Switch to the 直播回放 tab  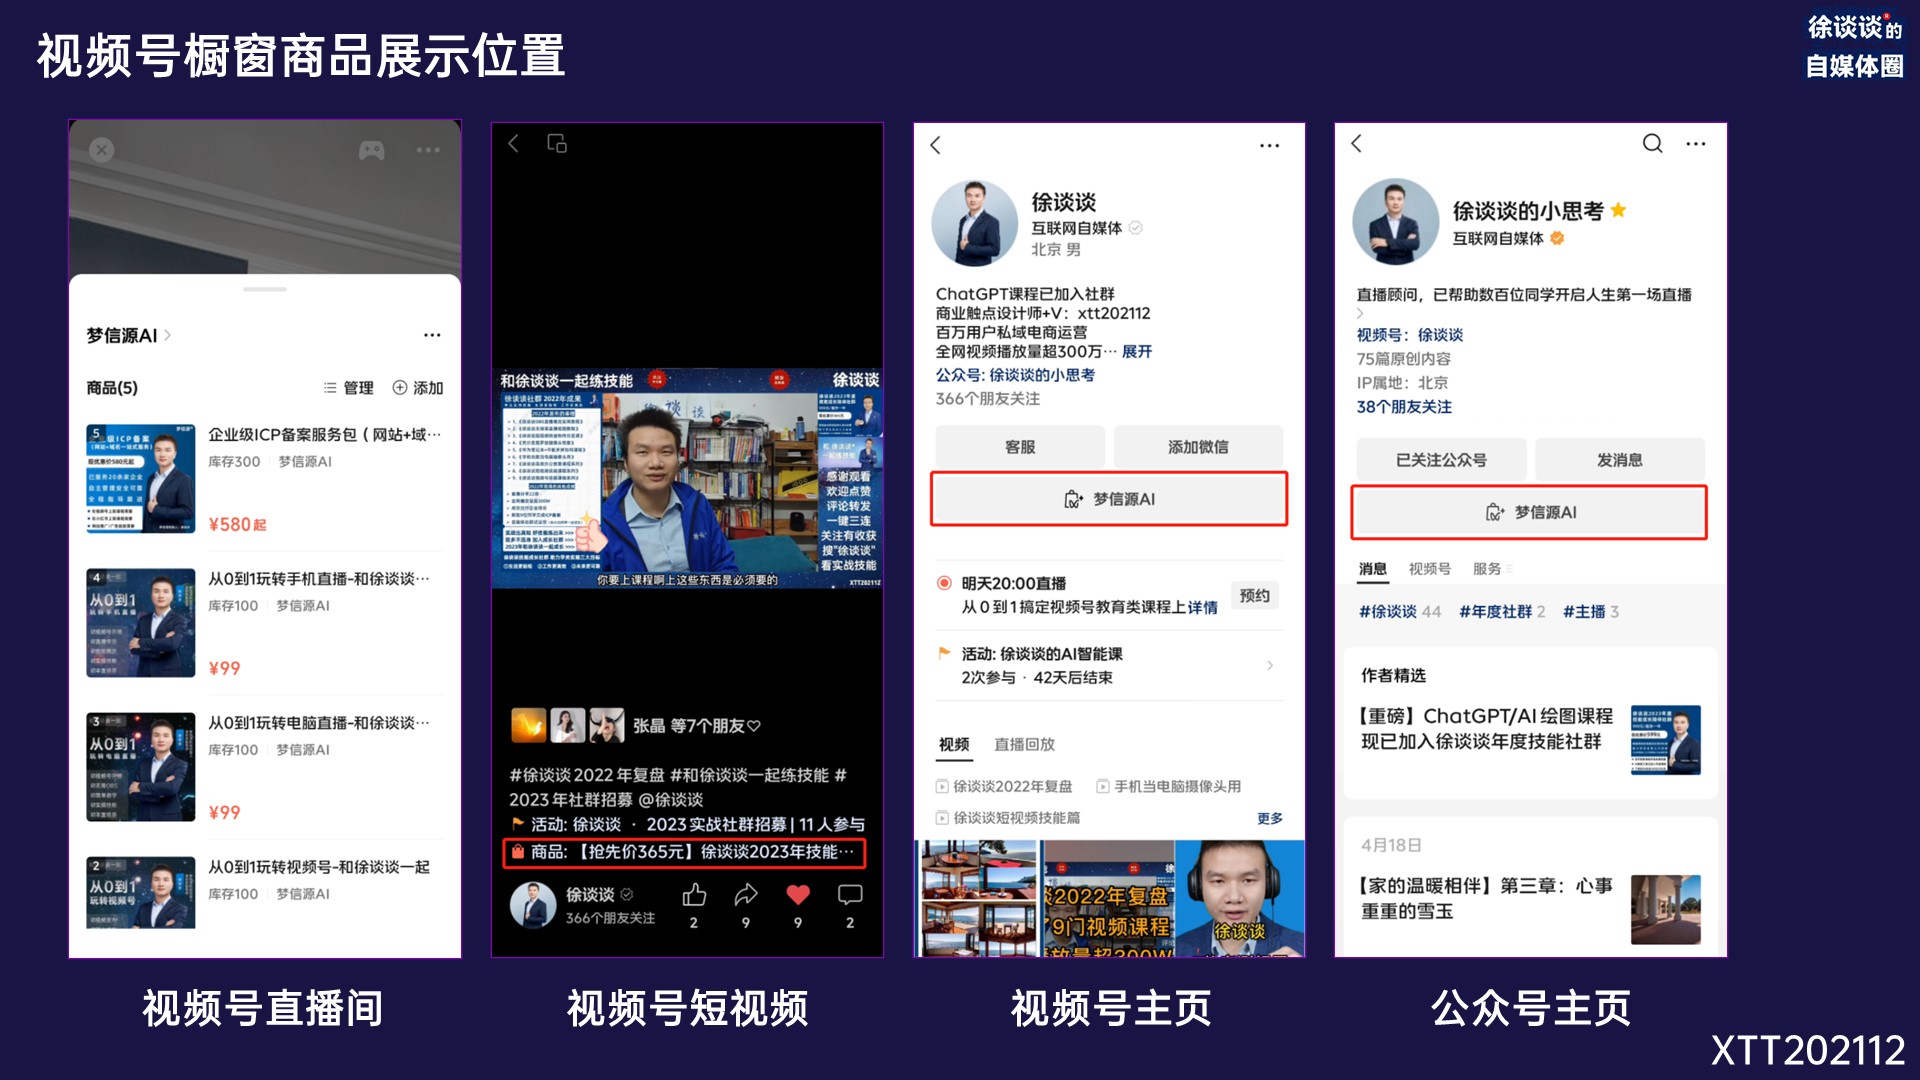pos(1024,744)
